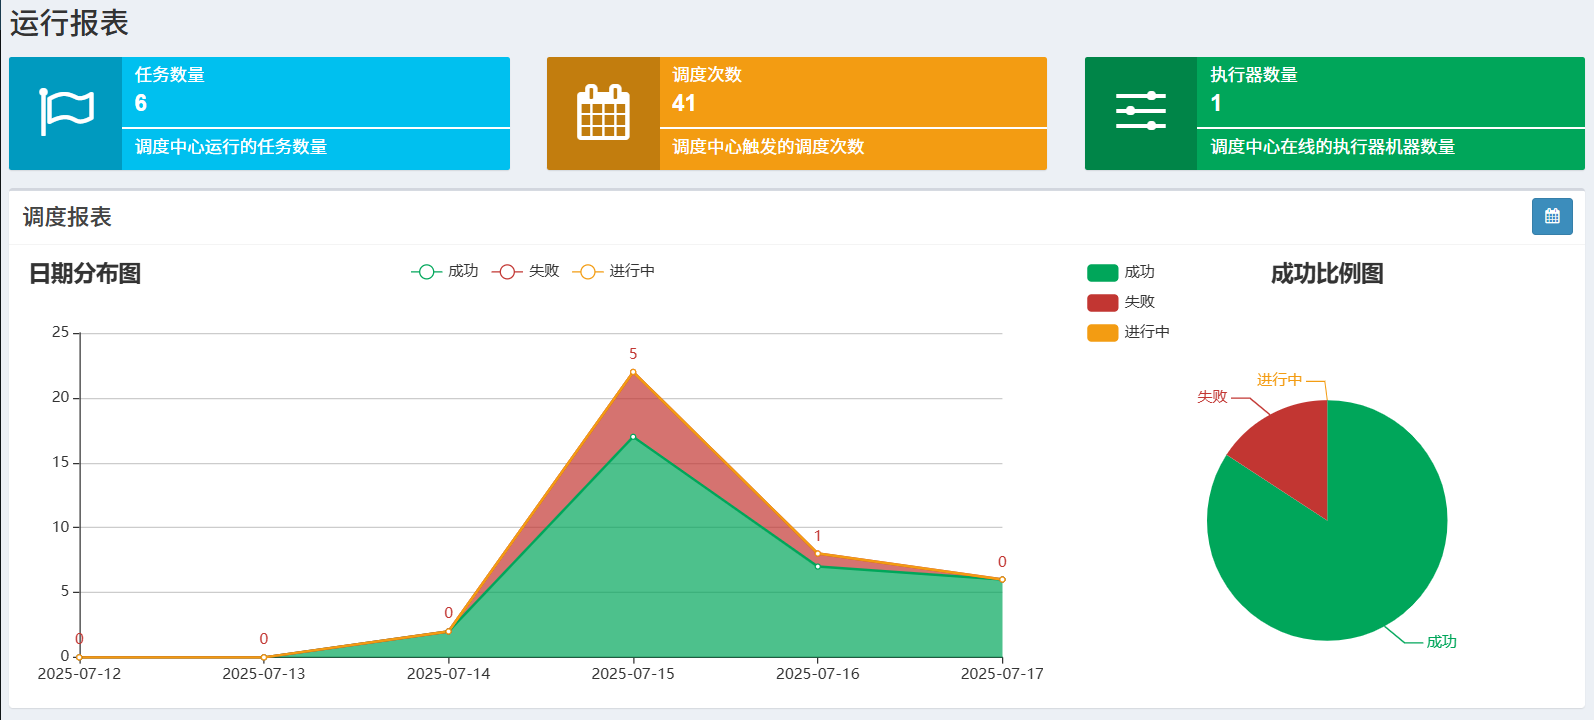Hide 失败 slice via pie chart legend

[1120, 302]
